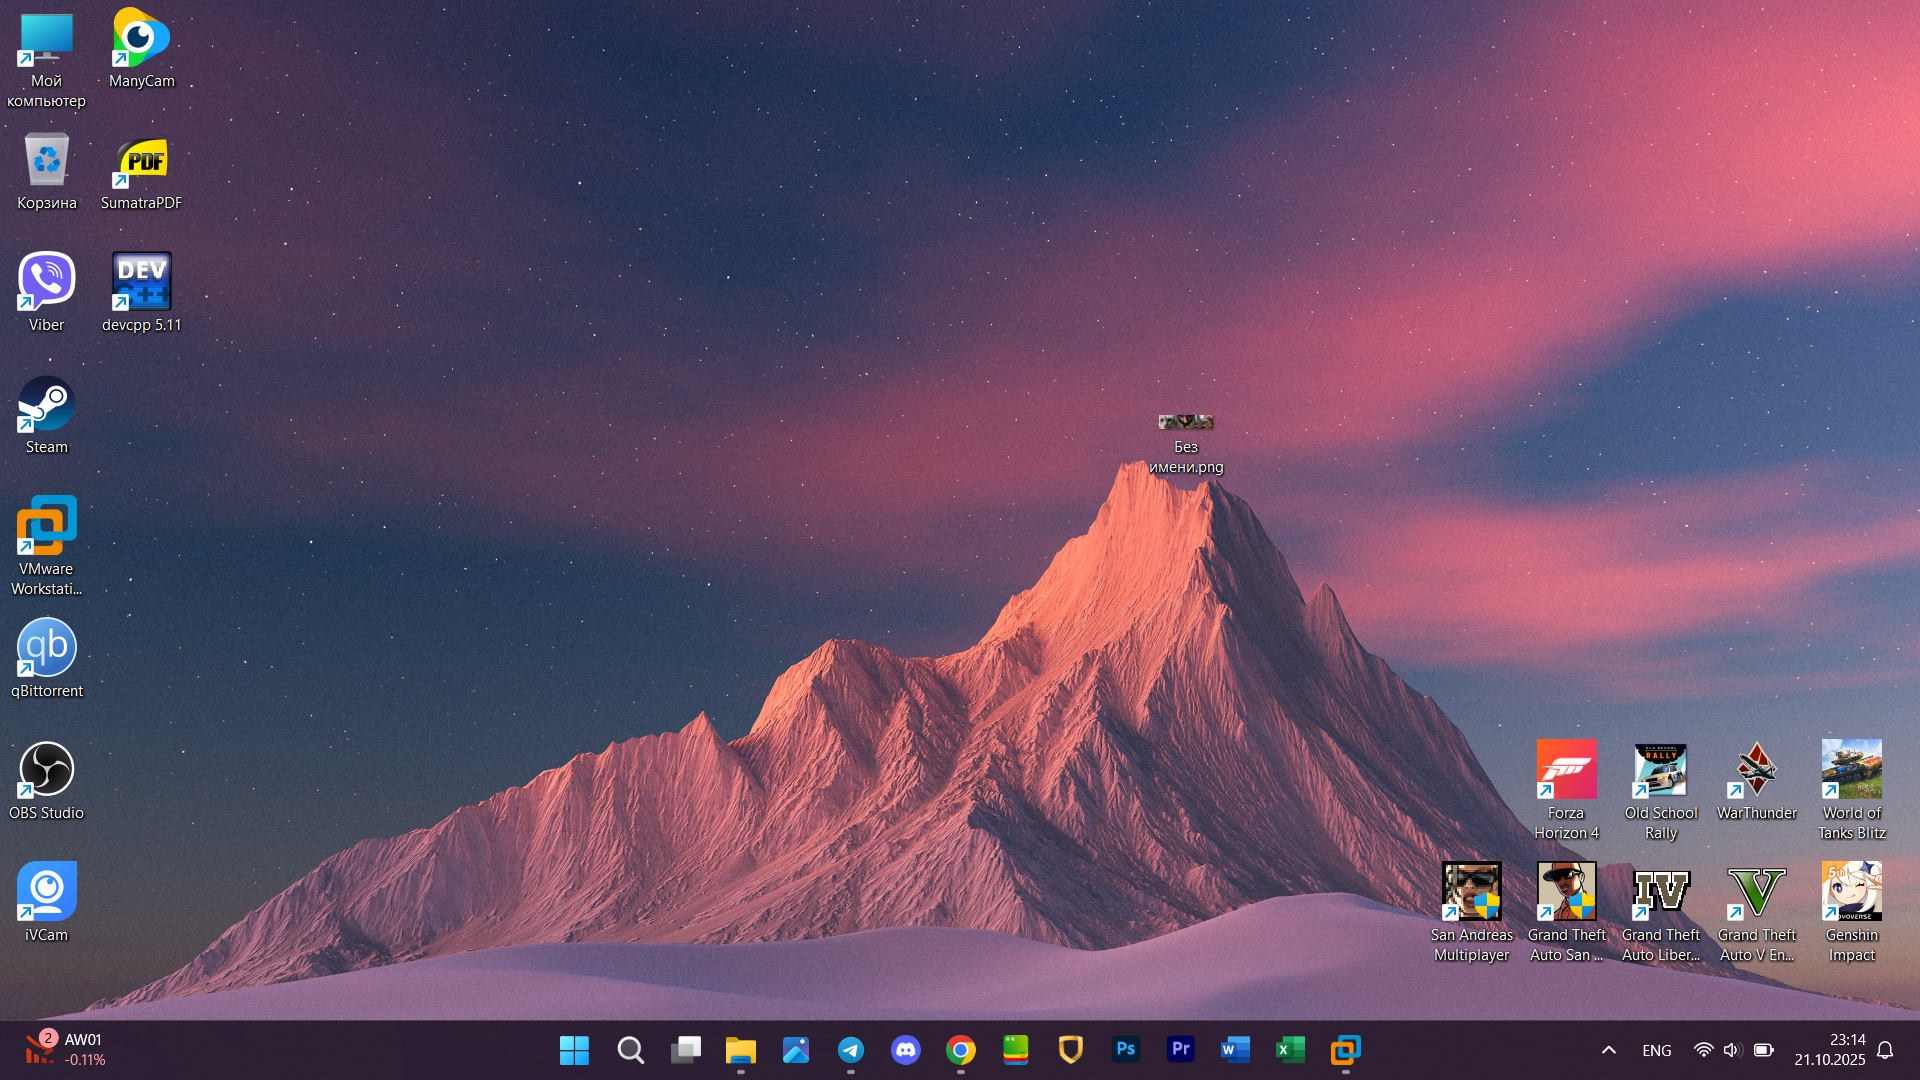Screen dimensions: 1920x1080
Task: Open Discord from the taskbar
Action: click(906, 1049)
